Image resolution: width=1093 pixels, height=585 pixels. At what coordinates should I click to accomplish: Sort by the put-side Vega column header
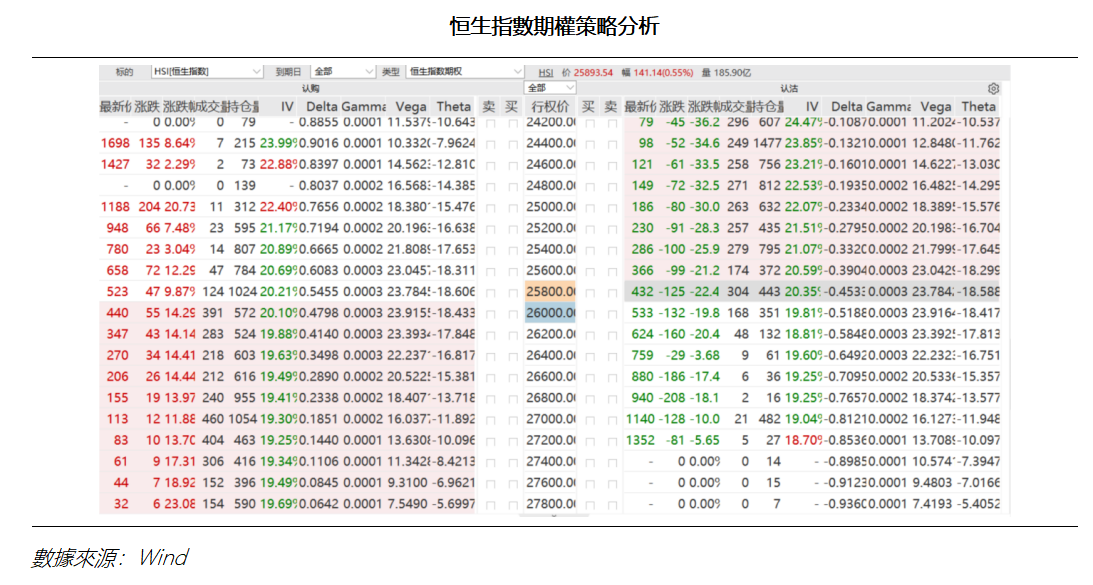tap(935, 107)
